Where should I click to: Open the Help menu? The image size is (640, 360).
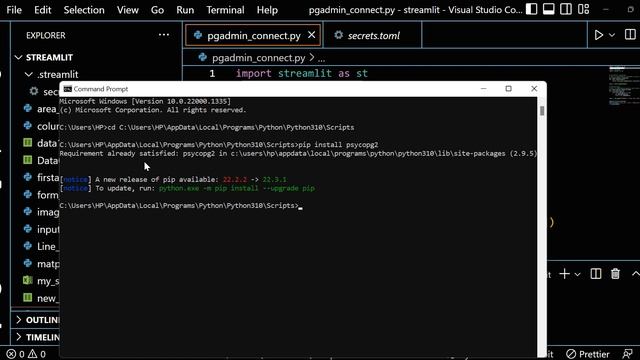267,10
